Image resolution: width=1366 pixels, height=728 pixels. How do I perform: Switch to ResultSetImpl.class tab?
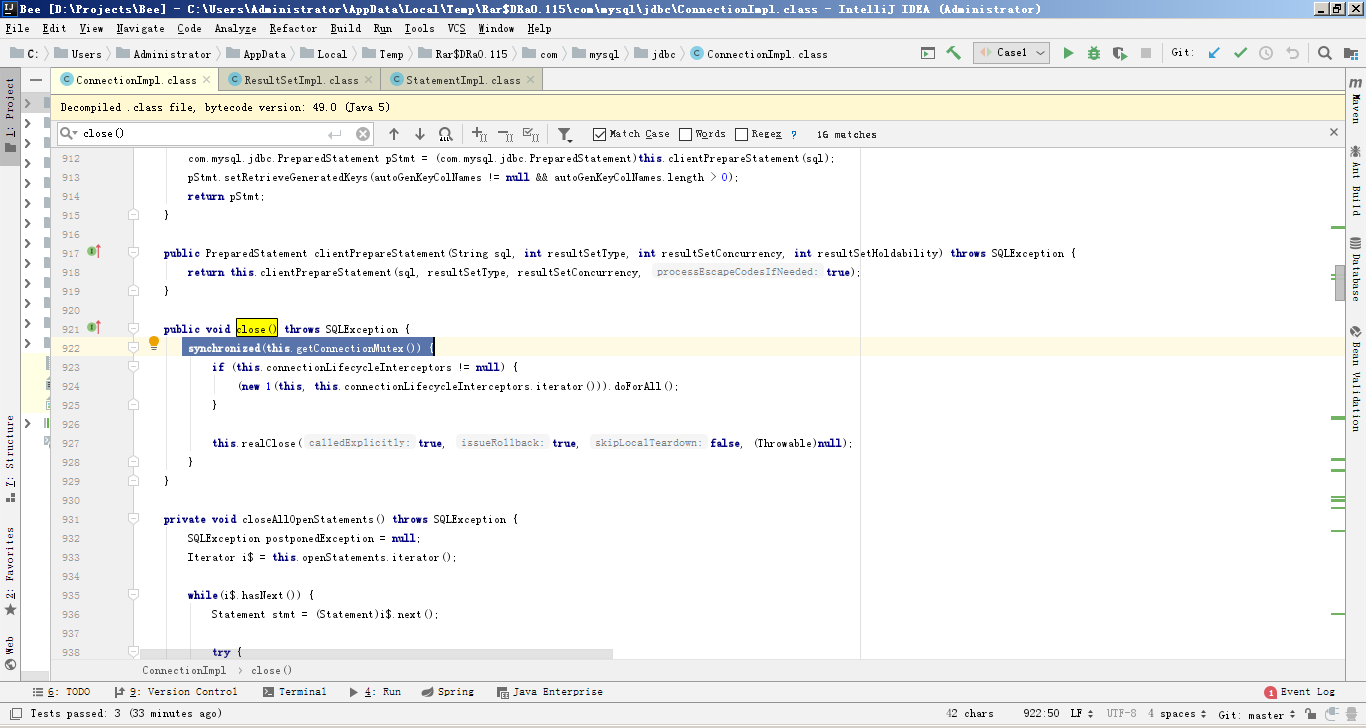pos(300,80)
